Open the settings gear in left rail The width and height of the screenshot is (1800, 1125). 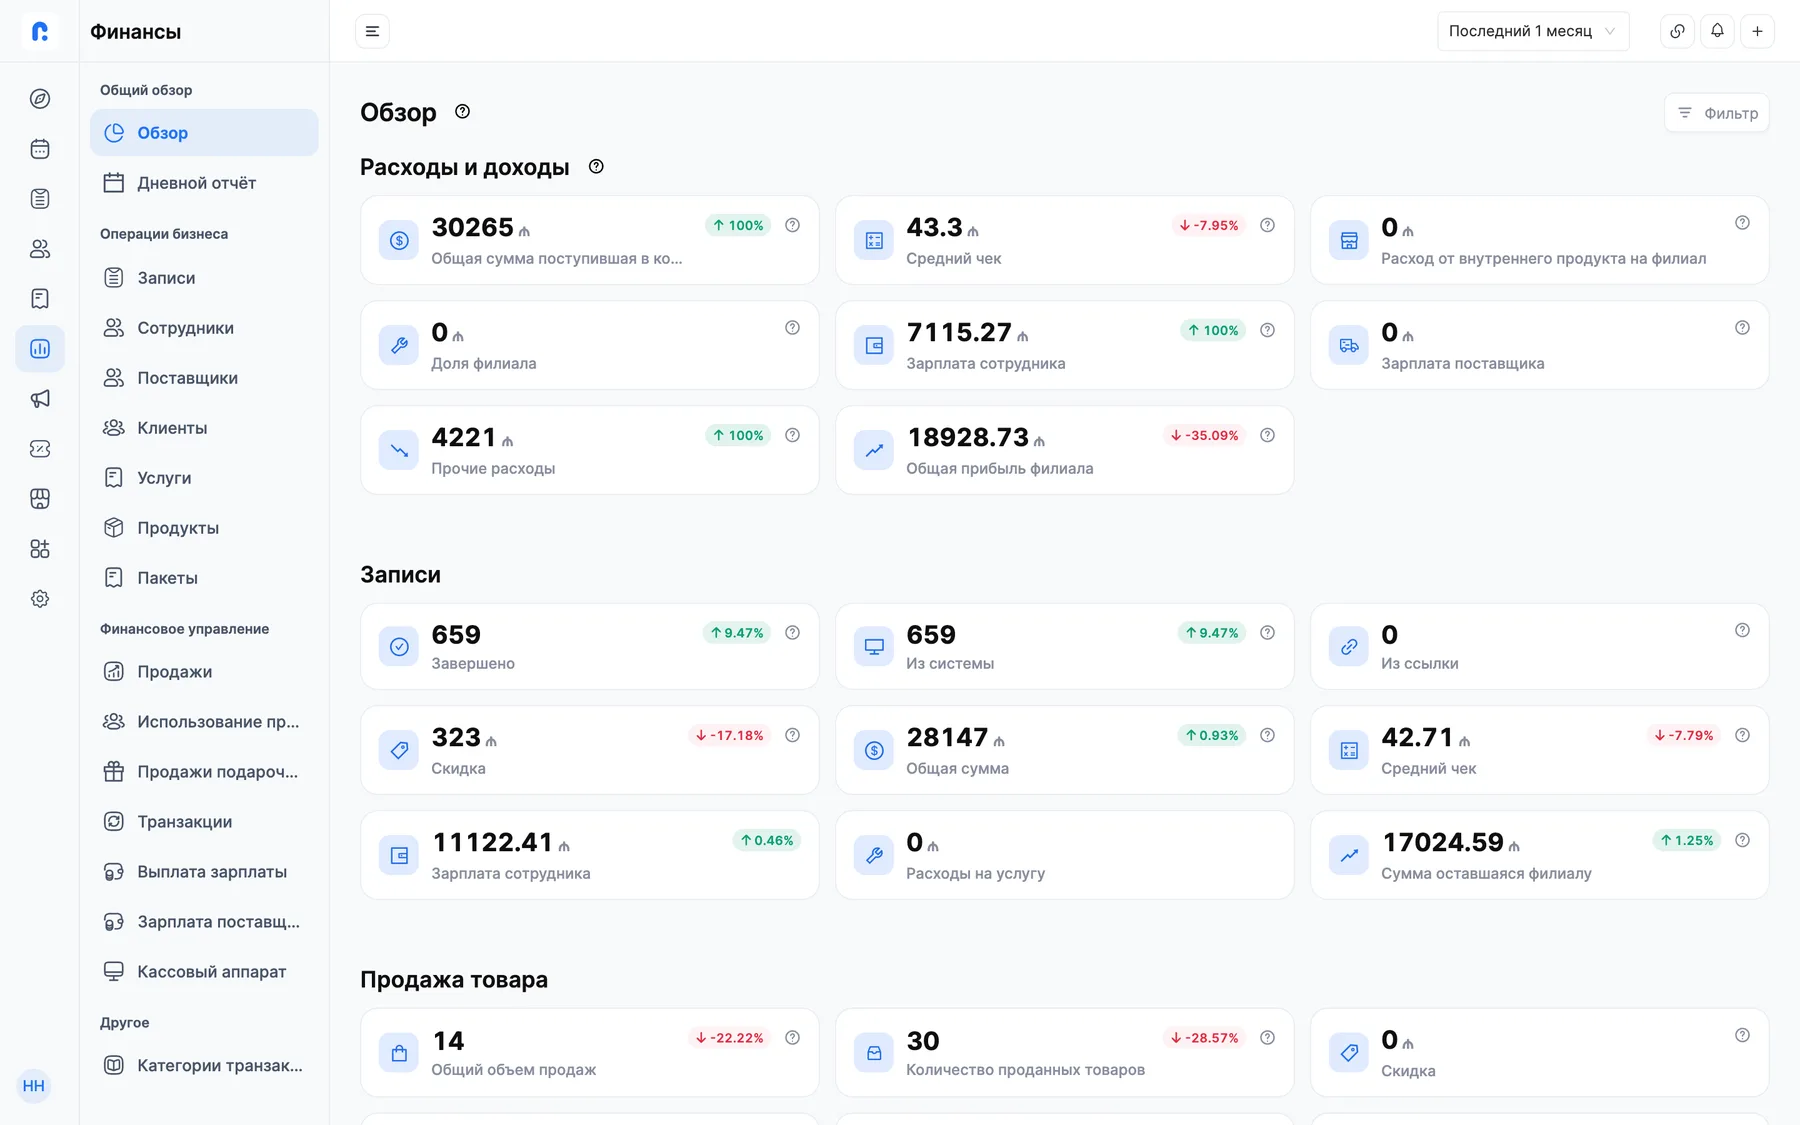(x=40, y=599)
